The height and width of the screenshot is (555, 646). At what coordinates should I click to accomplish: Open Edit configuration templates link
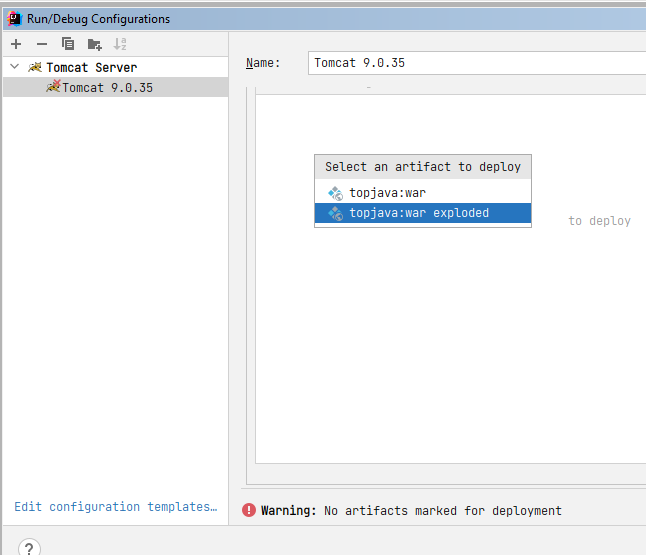pos(115,506)
